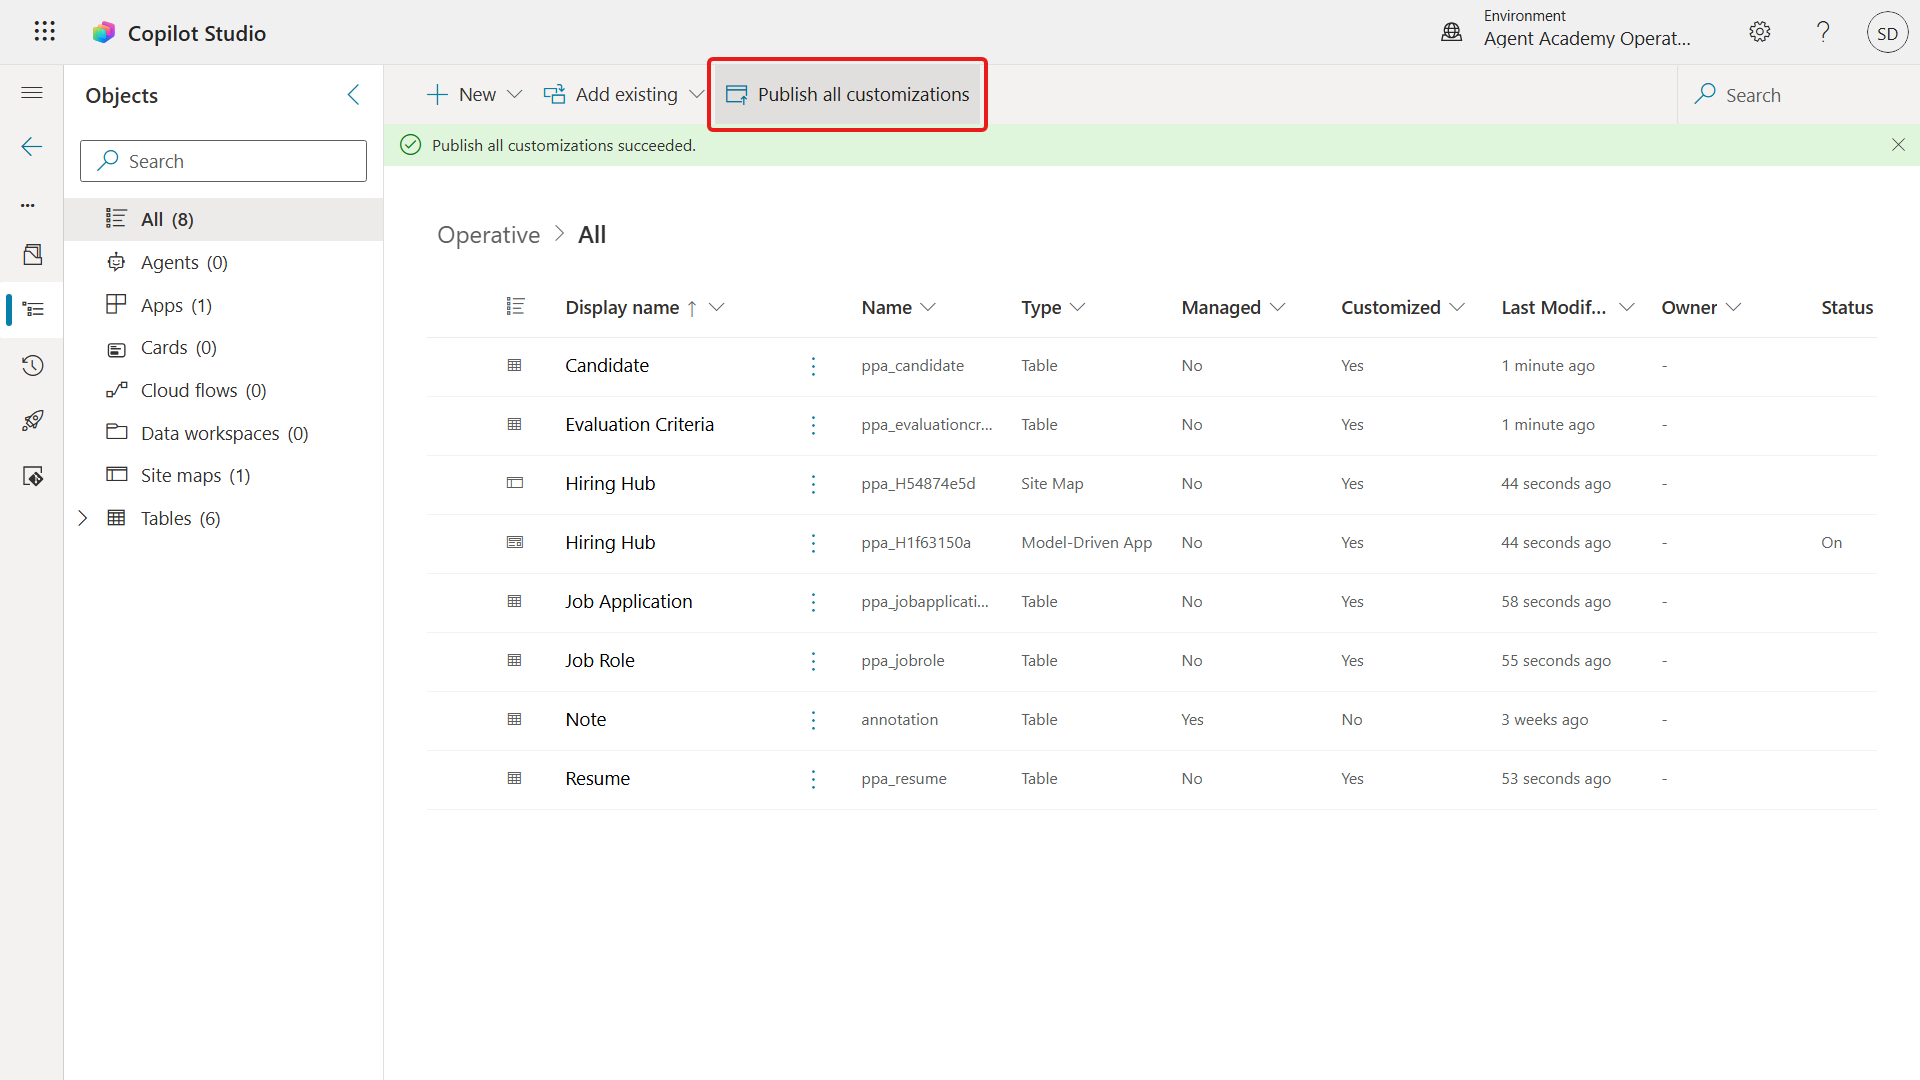The height and width of the screenshot is (1080, 1920).
Task: Open the Add existing dropdown
Action: tap(623, 95)
